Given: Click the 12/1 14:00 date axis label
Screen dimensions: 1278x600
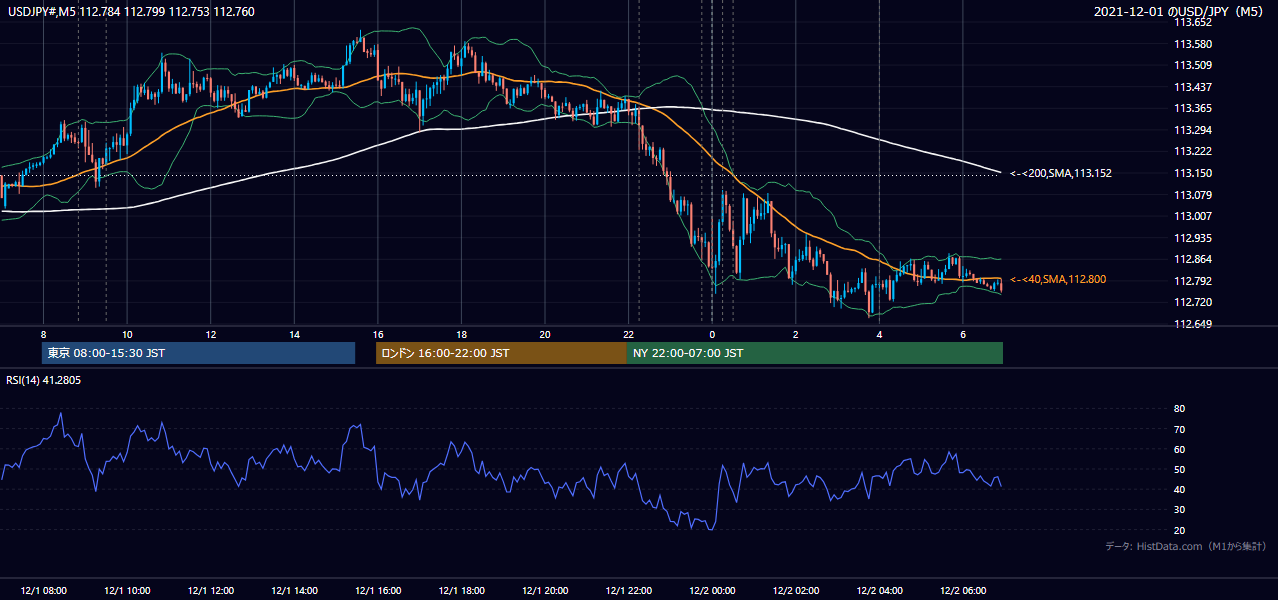Looking at the screenshot, I should (x=294, y=590).
